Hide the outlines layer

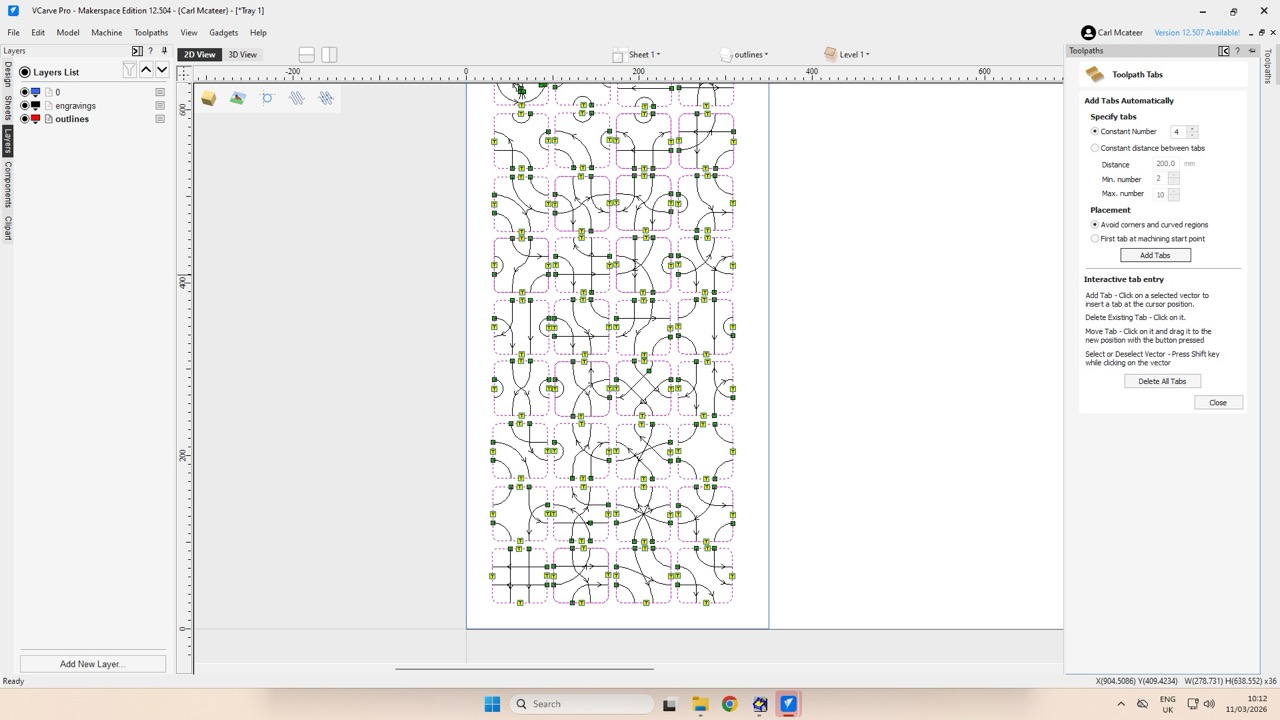[x=24, y=119]
